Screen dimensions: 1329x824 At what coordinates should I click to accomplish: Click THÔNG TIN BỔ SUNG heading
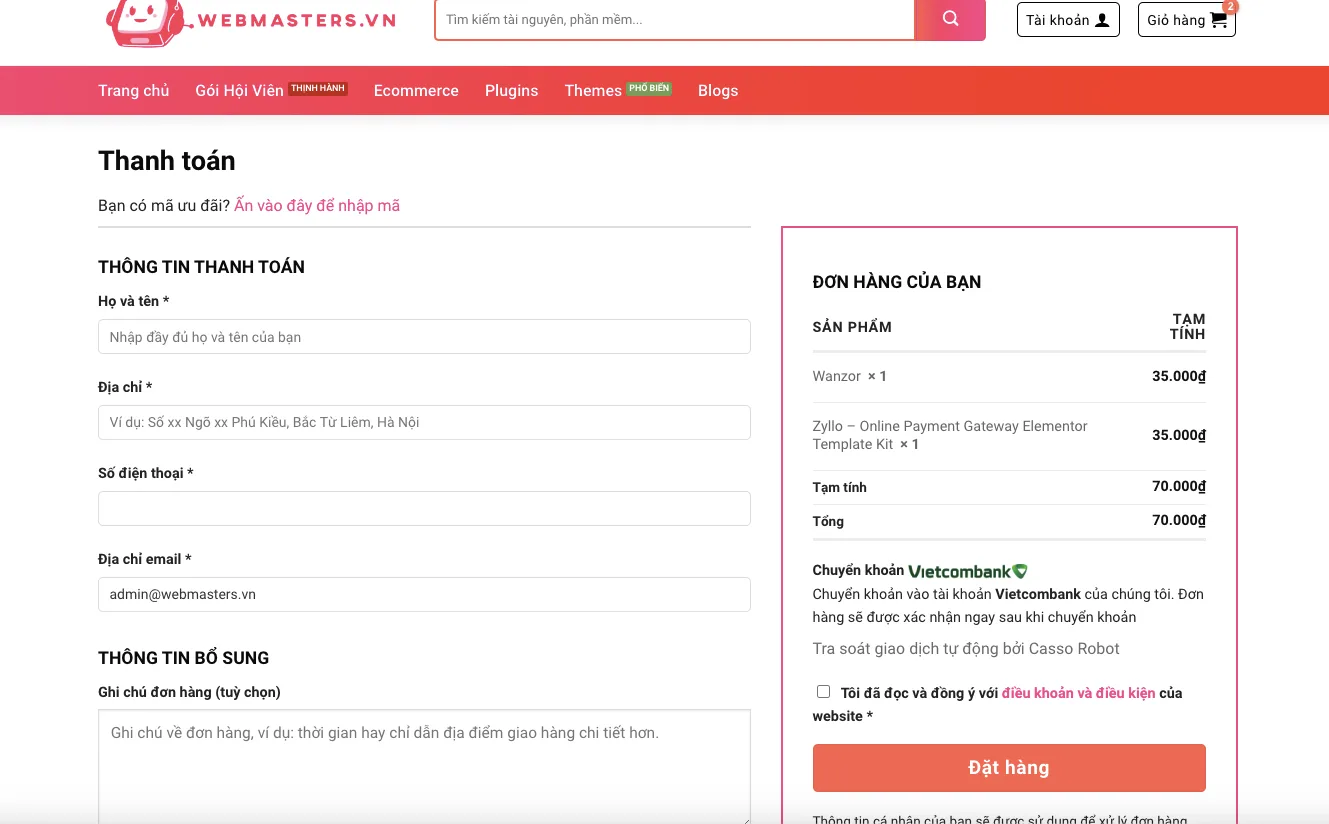(183, 658)
